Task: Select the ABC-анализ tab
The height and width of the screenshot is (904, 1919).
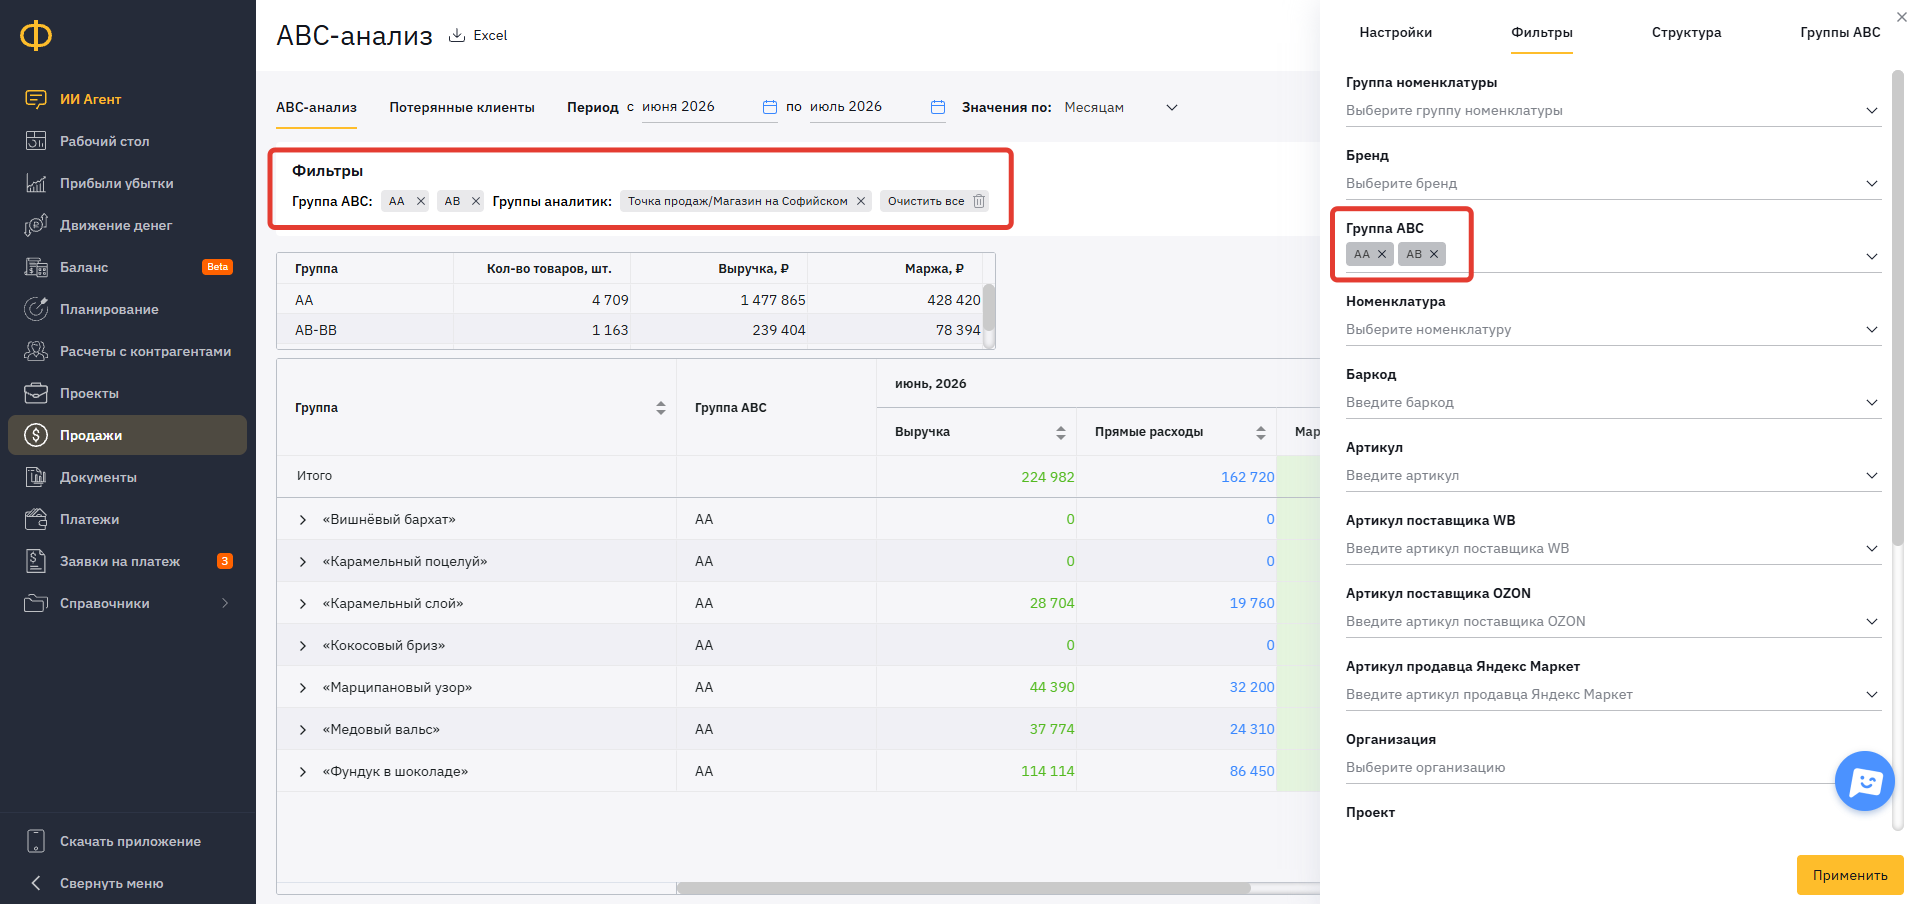Action: pos(316,107)
